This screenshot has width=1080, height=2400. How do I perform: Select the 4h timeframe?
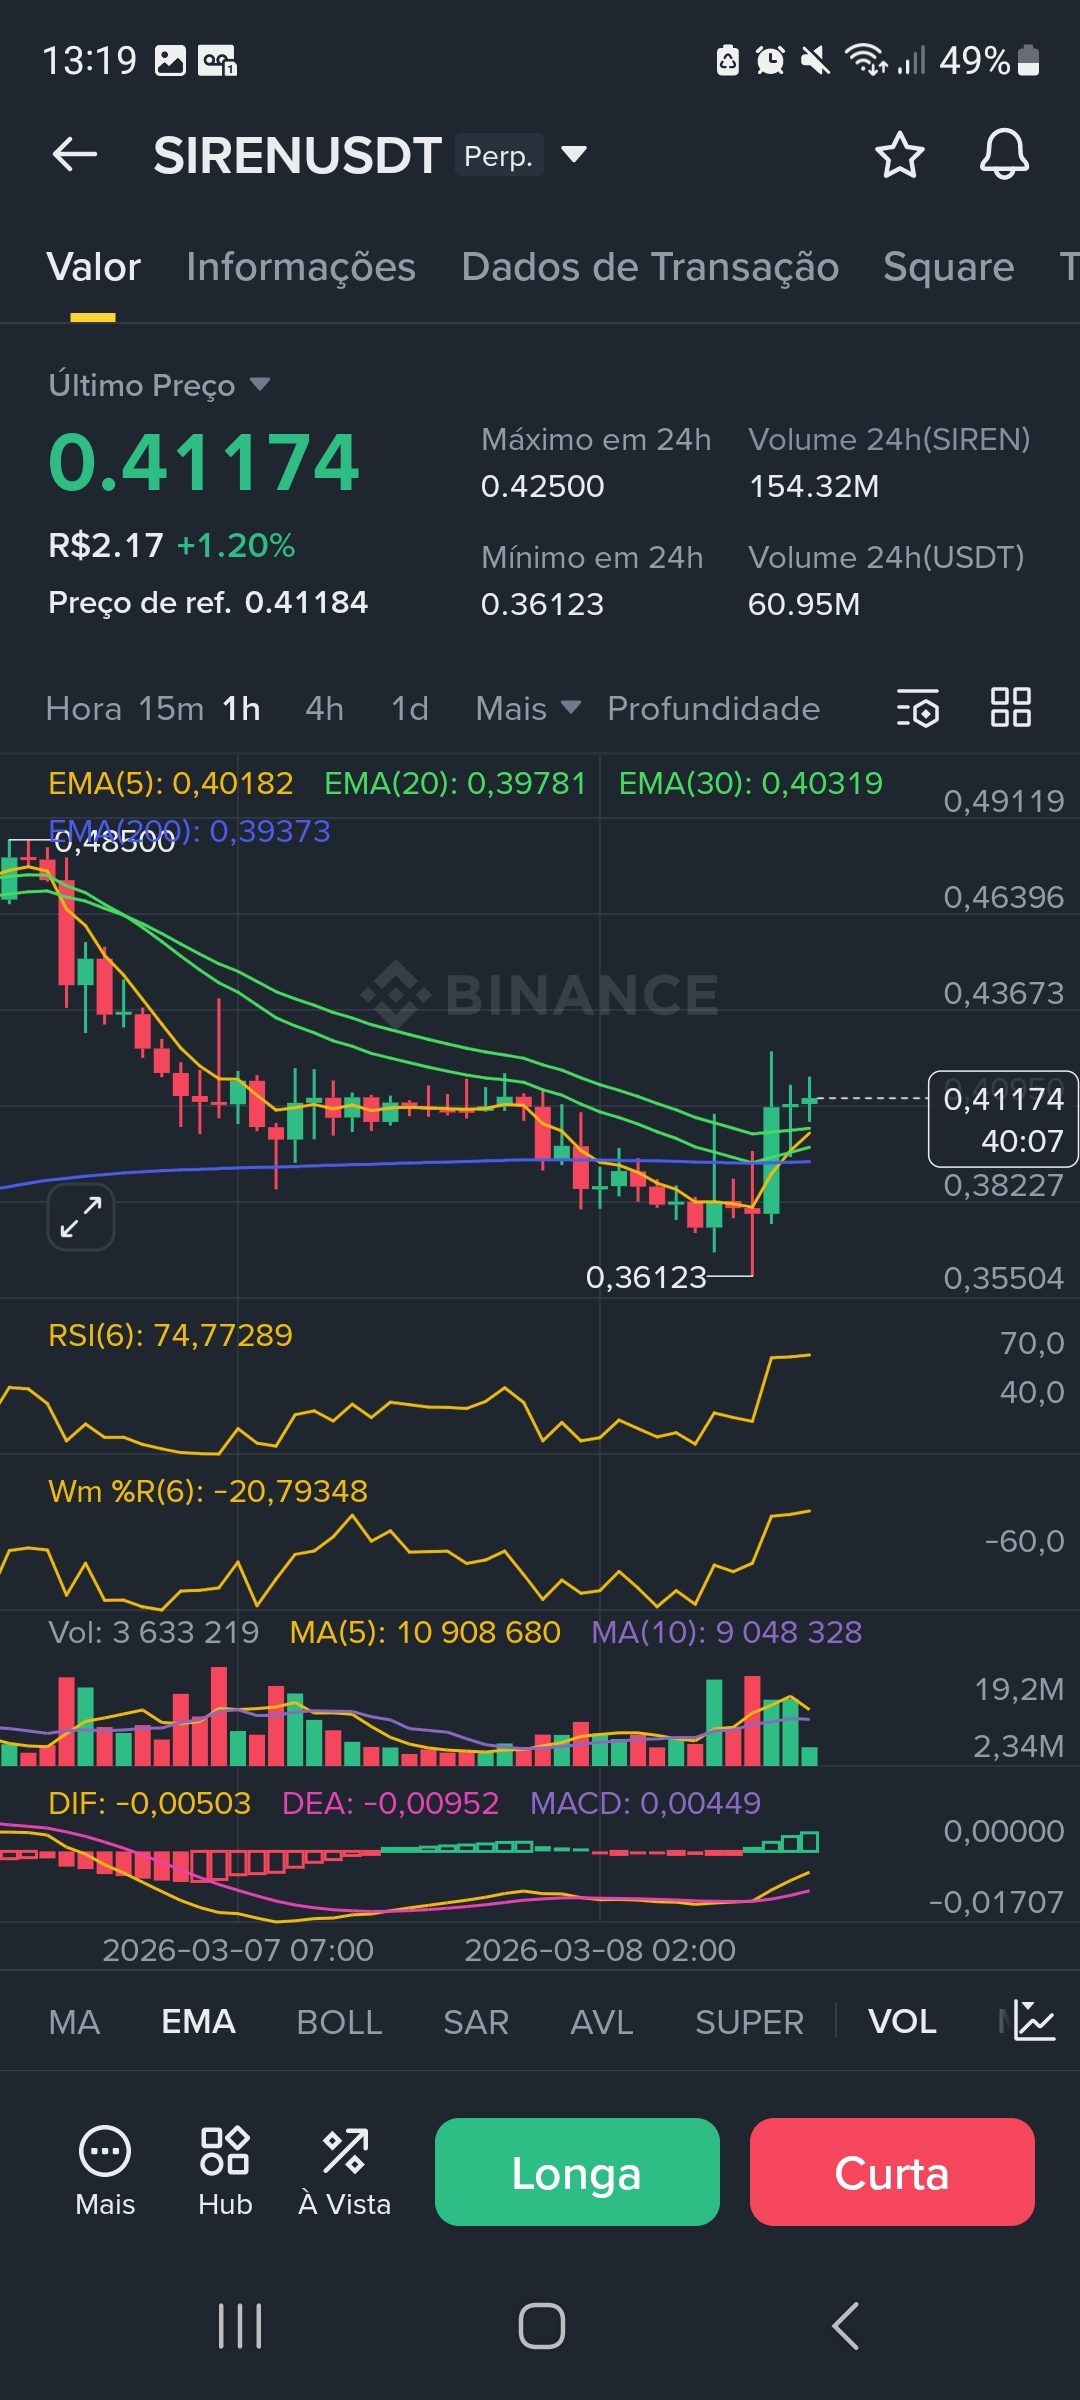(x=324, y=708)
